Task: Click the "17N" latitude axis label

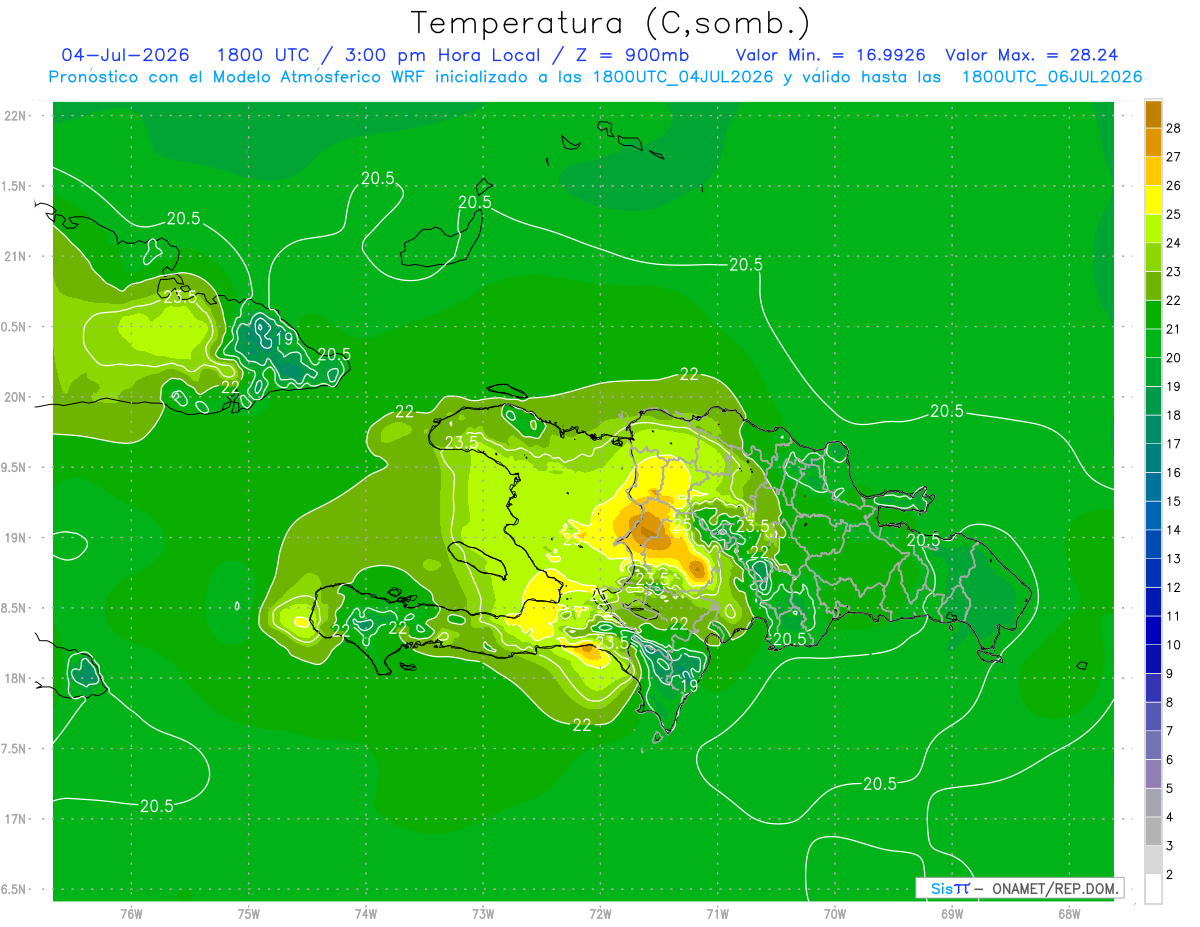Action: [15, 819]
